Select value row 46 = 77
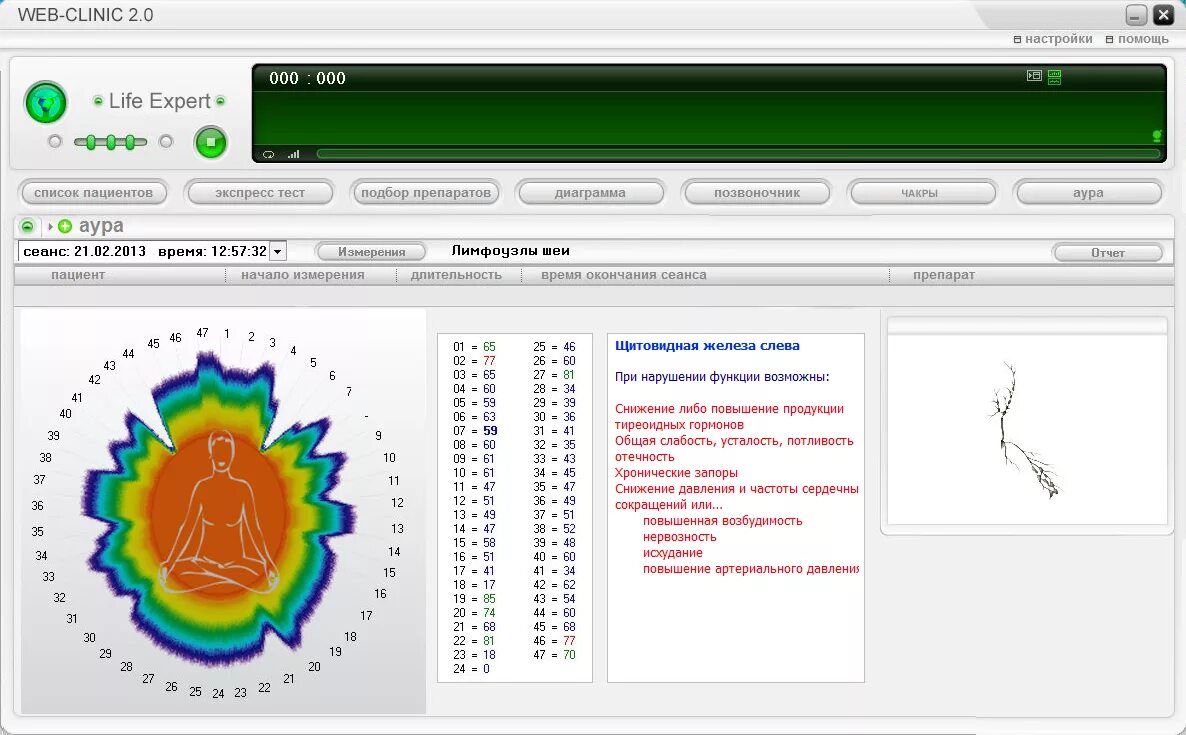The height and width of the screenshot is (735, 1186). pos(554,640)
